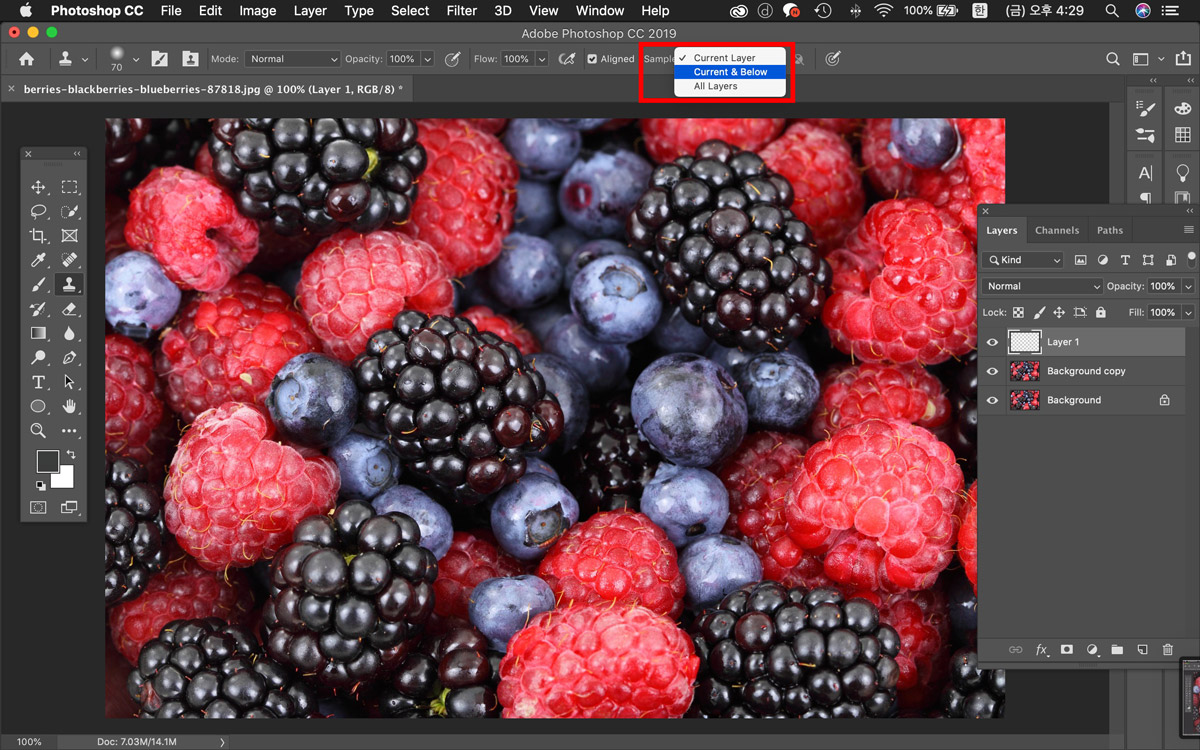Viewport: 1200px width, 750px height.
Task: Select the Eraser tool
Action: click(69, 309)
